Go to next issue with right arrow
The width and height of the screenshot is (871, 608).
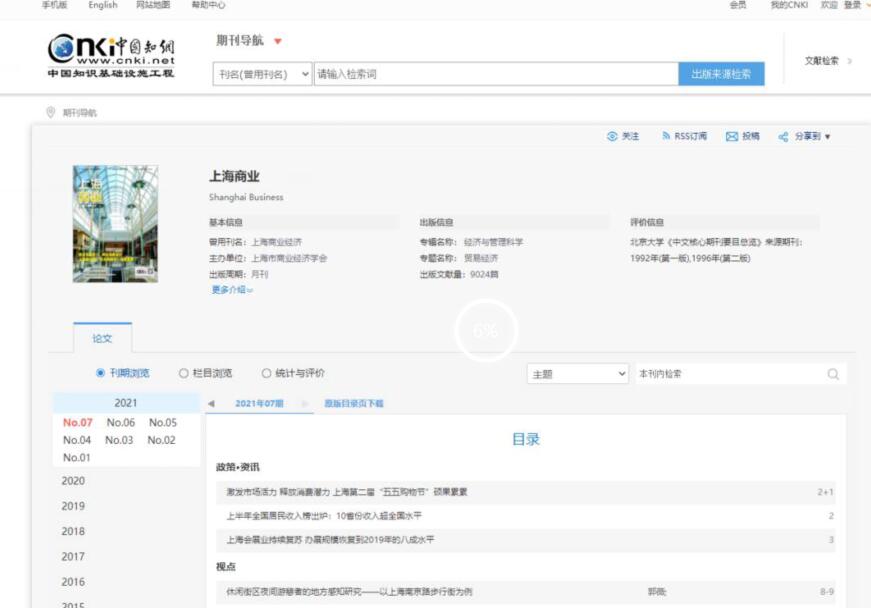click(x=305, y=404)
